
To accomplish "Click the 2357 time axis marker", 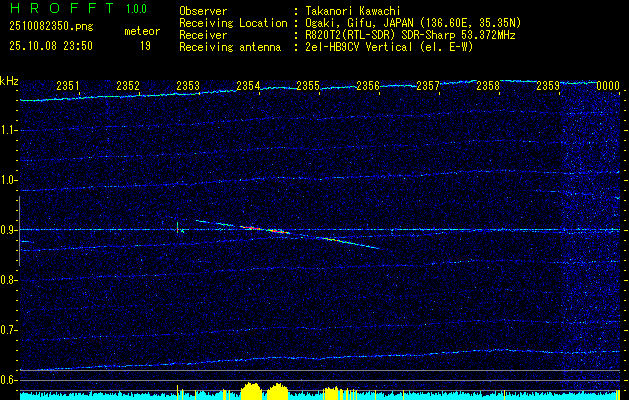I will (428, 85).
